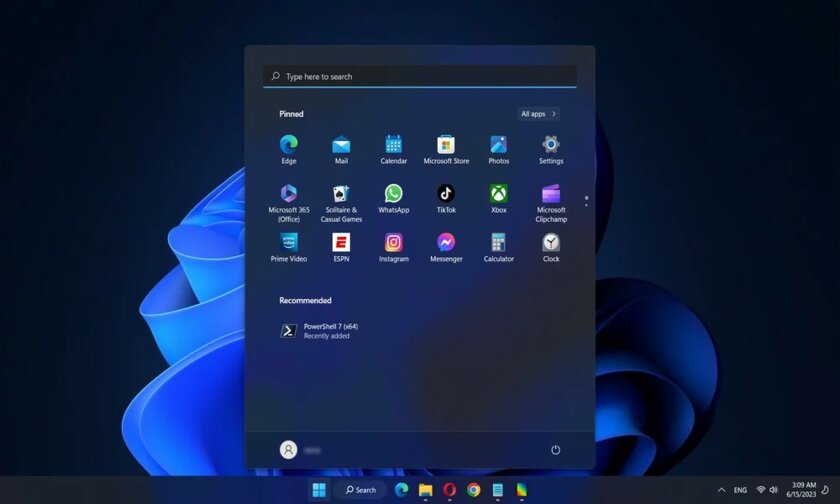This screenshot has height=504, width=840.
Task: Launch the Mail app
Action: 341,149
